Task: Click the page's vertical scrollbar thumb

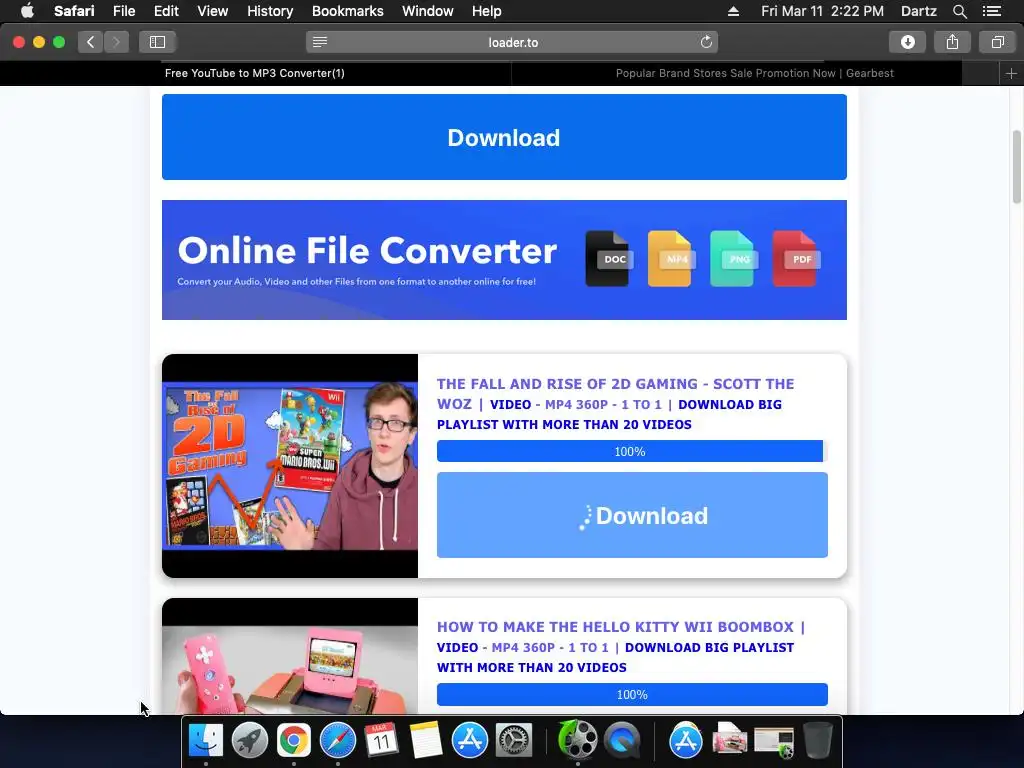Action: 1016,167
